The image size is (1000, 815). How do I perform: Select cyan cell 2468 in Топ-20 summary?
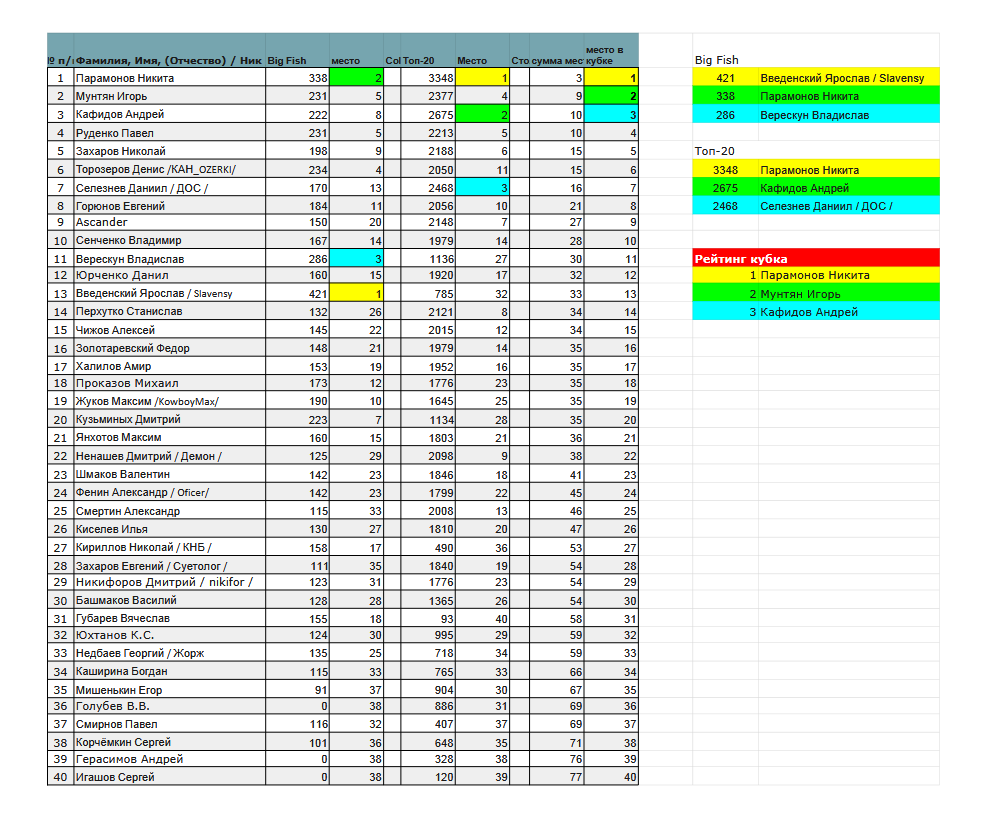725,206
